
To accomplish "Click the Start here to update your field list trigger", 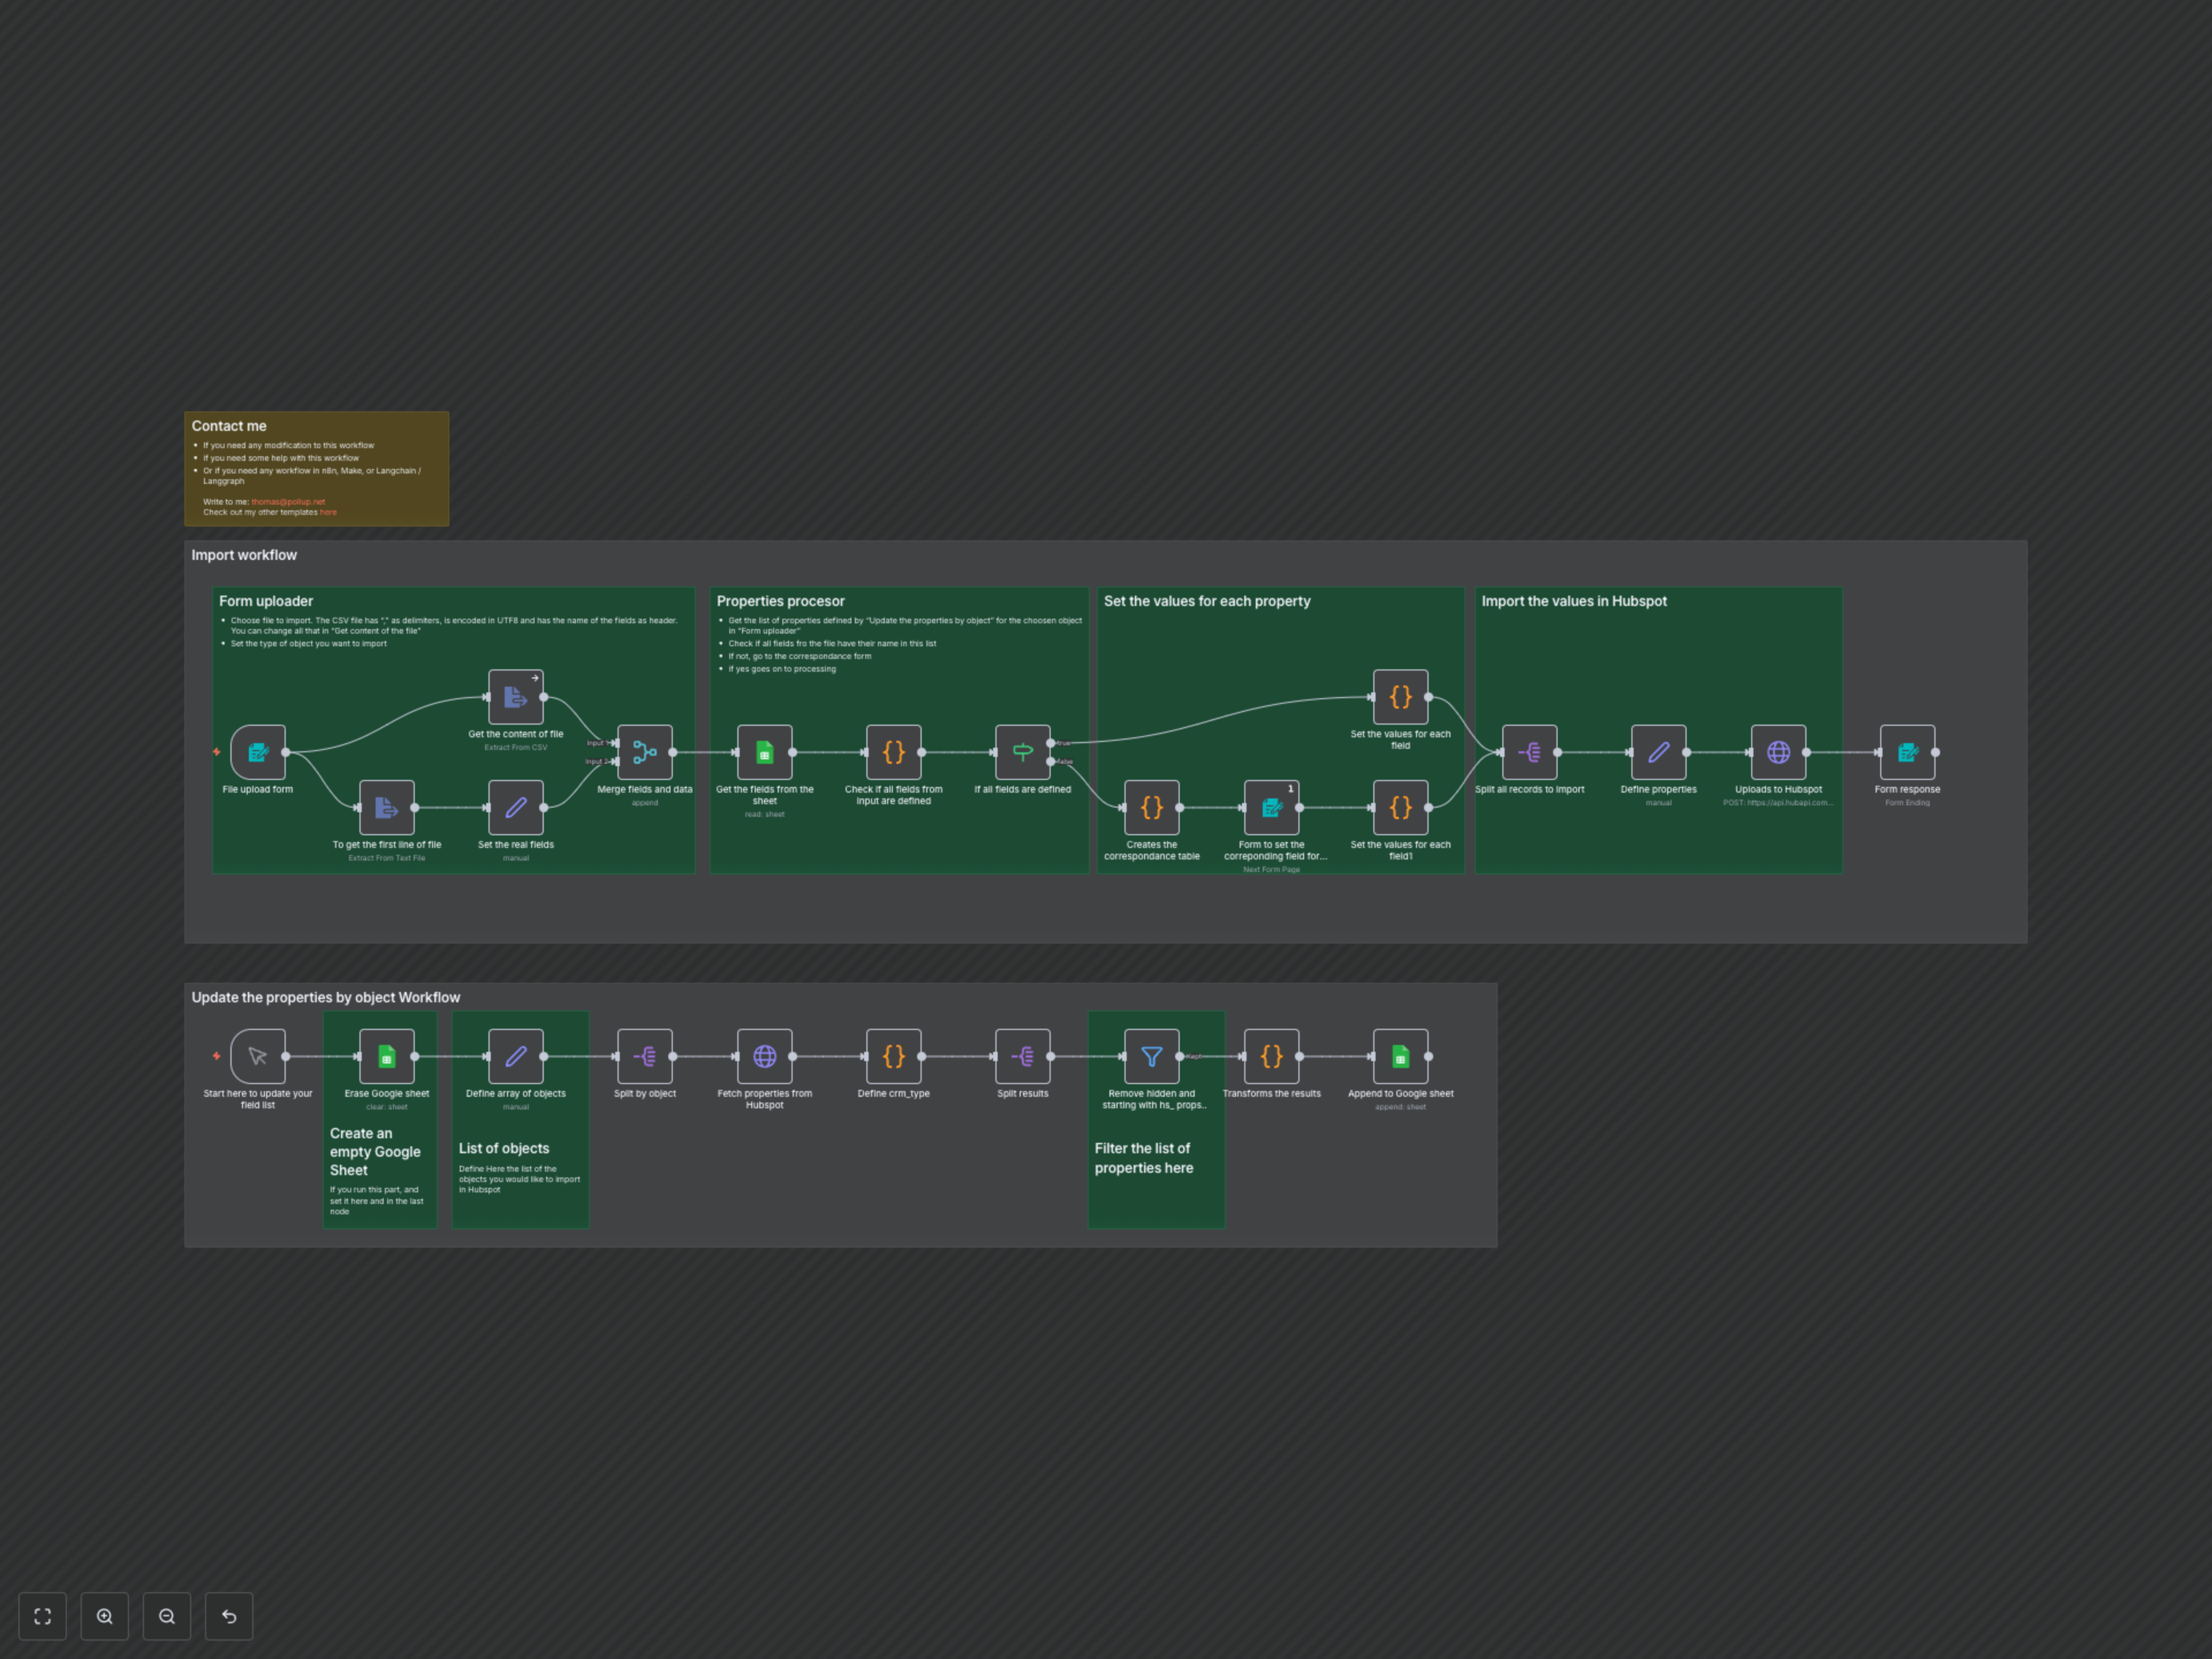I will pos(257,1056).
